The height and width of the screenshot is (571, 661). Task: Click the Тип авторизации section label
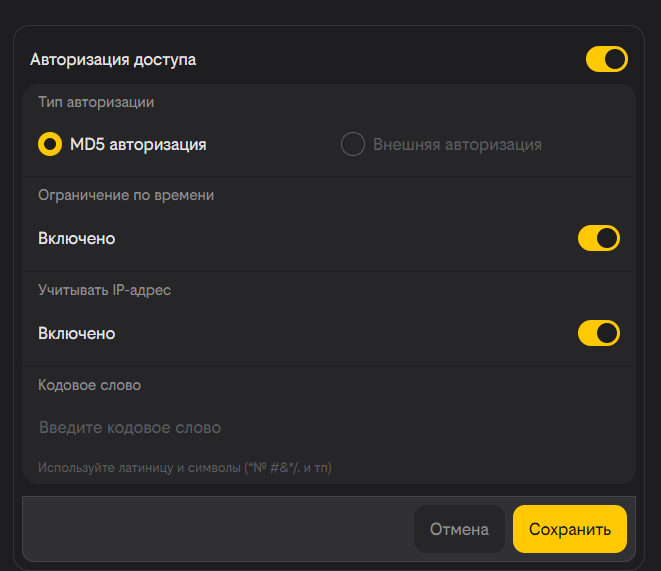click(96, 101)
